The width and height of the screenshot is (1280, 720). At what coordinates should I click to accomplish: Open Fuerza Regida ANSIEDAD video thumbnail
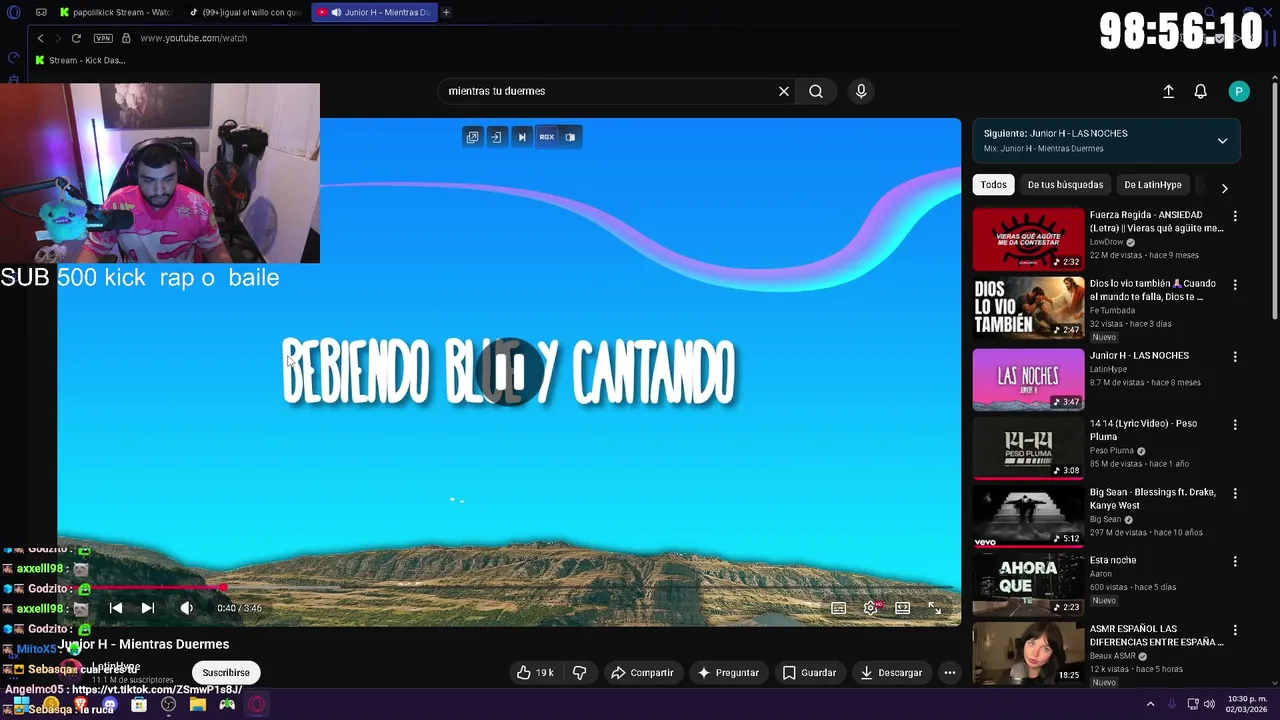(x=1028, y=239)
